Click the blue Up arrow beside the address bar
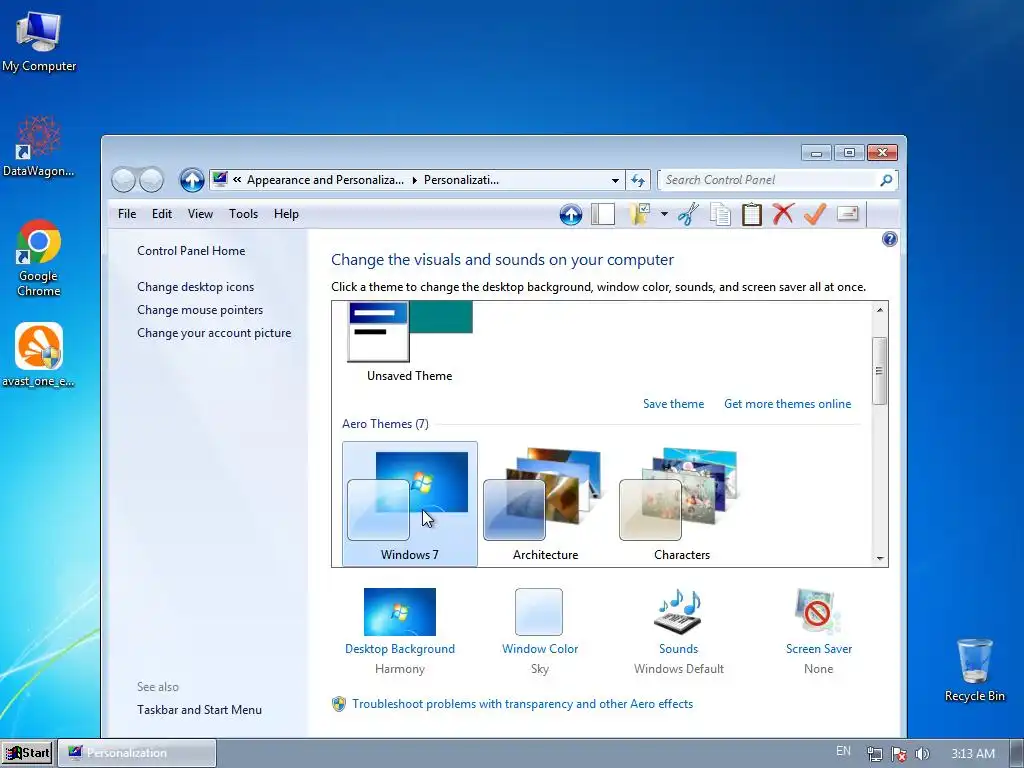This screenshot has height=768, width=1024. pos(192,180)
